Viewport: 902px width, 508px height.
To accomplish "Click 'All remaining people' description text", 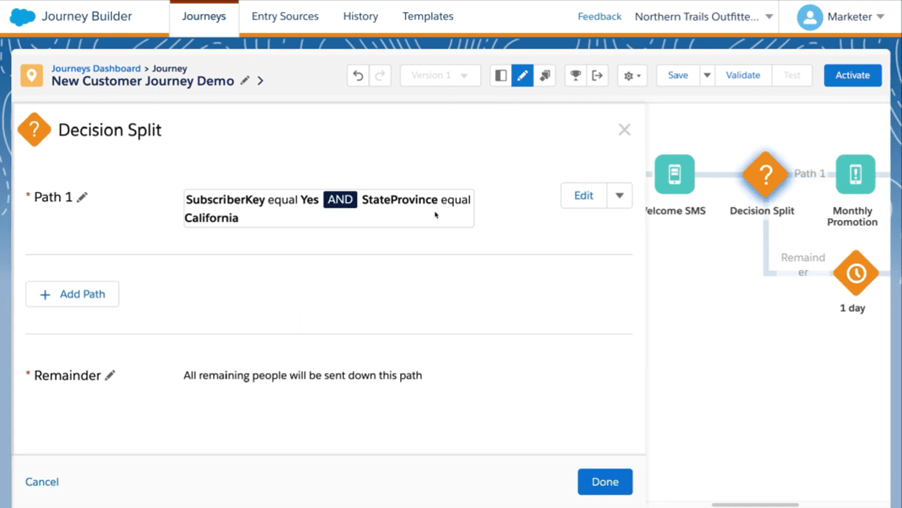I will coord(303,375).
